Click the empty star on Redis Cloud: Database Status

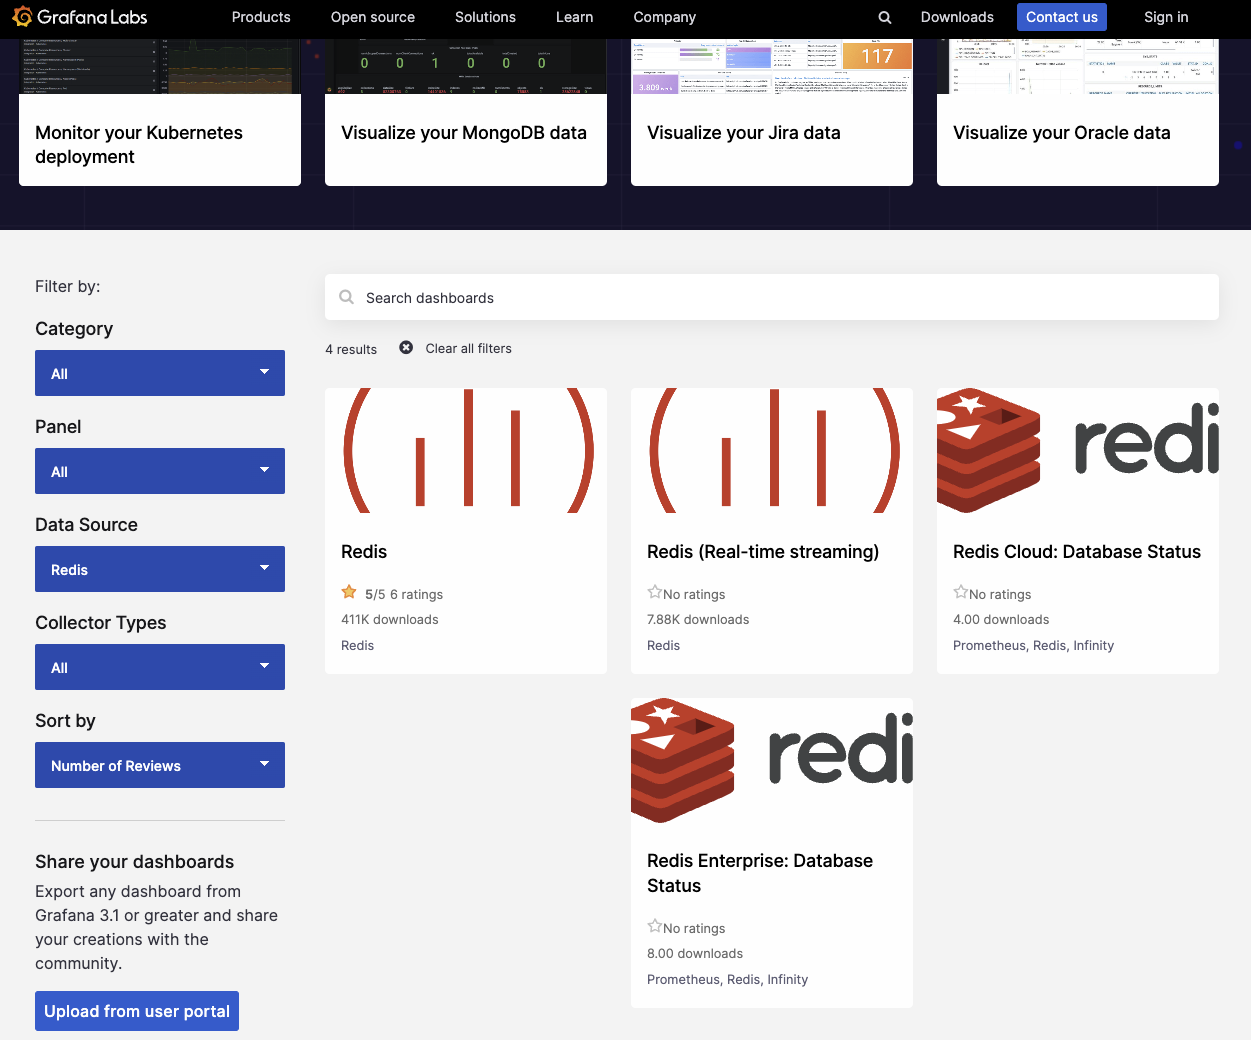coord(961,592)
